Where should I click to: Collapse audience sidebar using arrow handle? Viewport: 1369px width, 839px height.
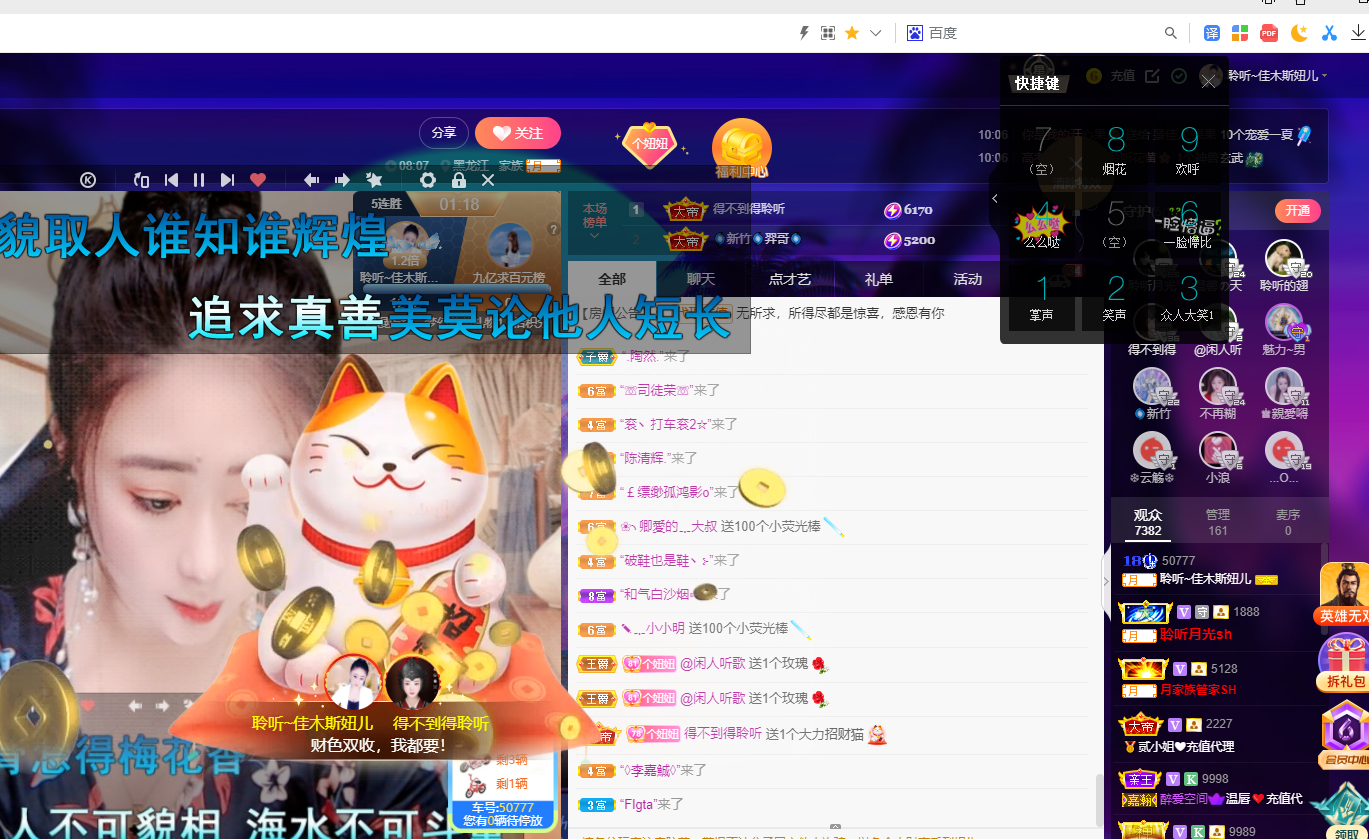tap(1105, 580)
